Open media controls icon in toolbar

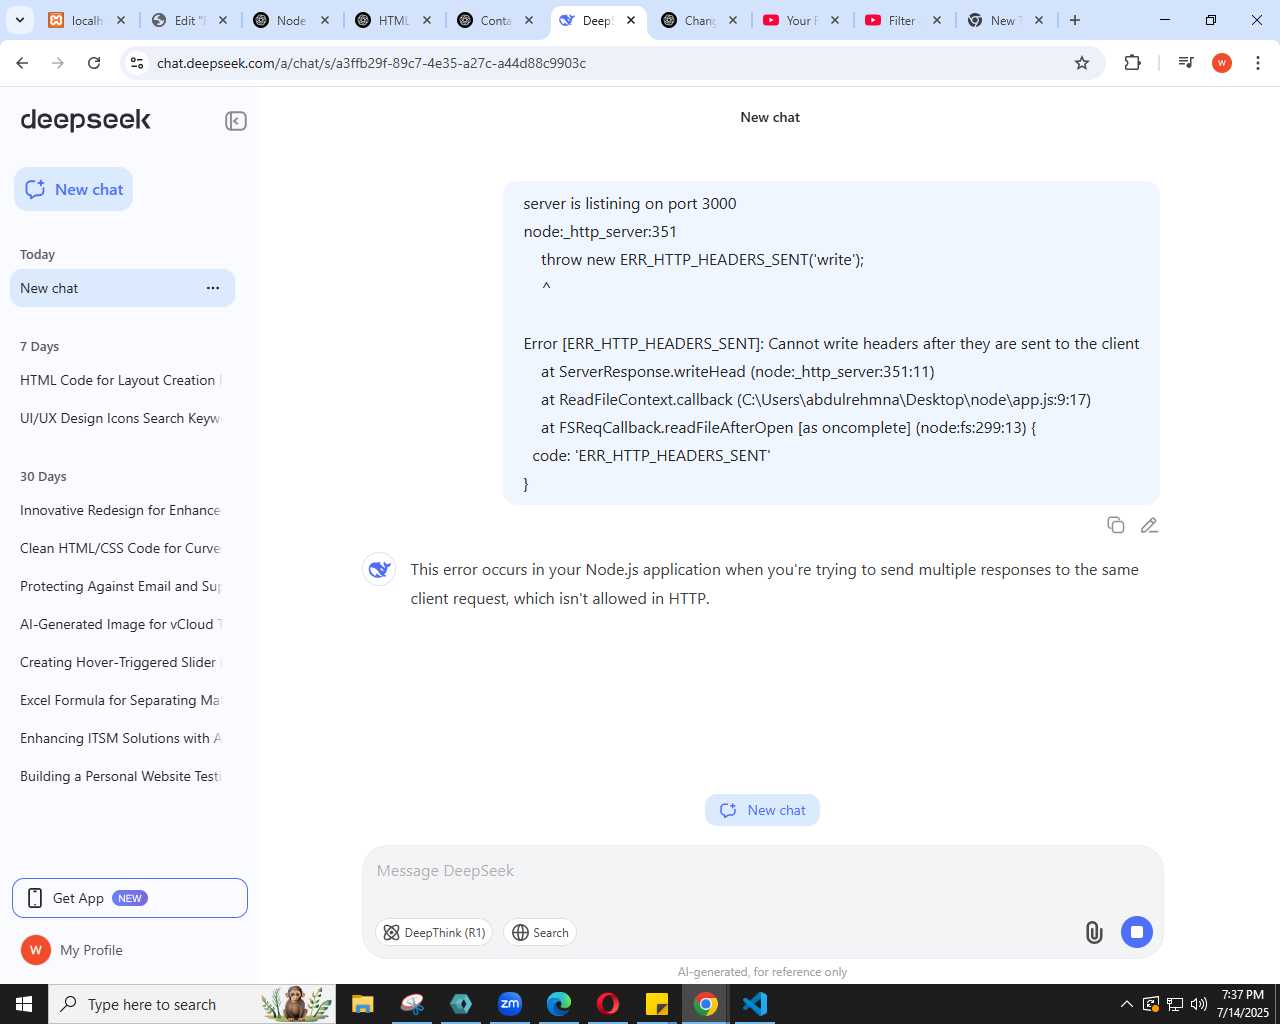point(1186,63)
